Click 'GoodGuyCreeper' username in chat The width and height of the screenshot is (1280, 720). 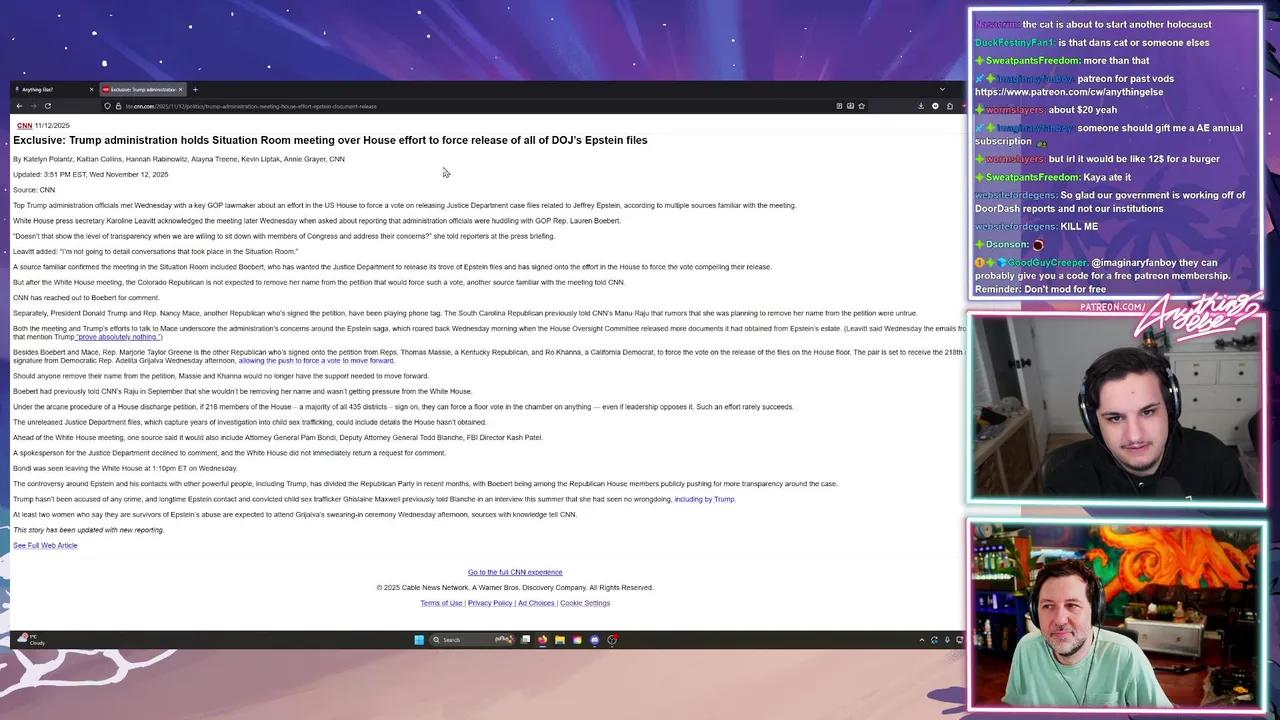coord(1047,262)
